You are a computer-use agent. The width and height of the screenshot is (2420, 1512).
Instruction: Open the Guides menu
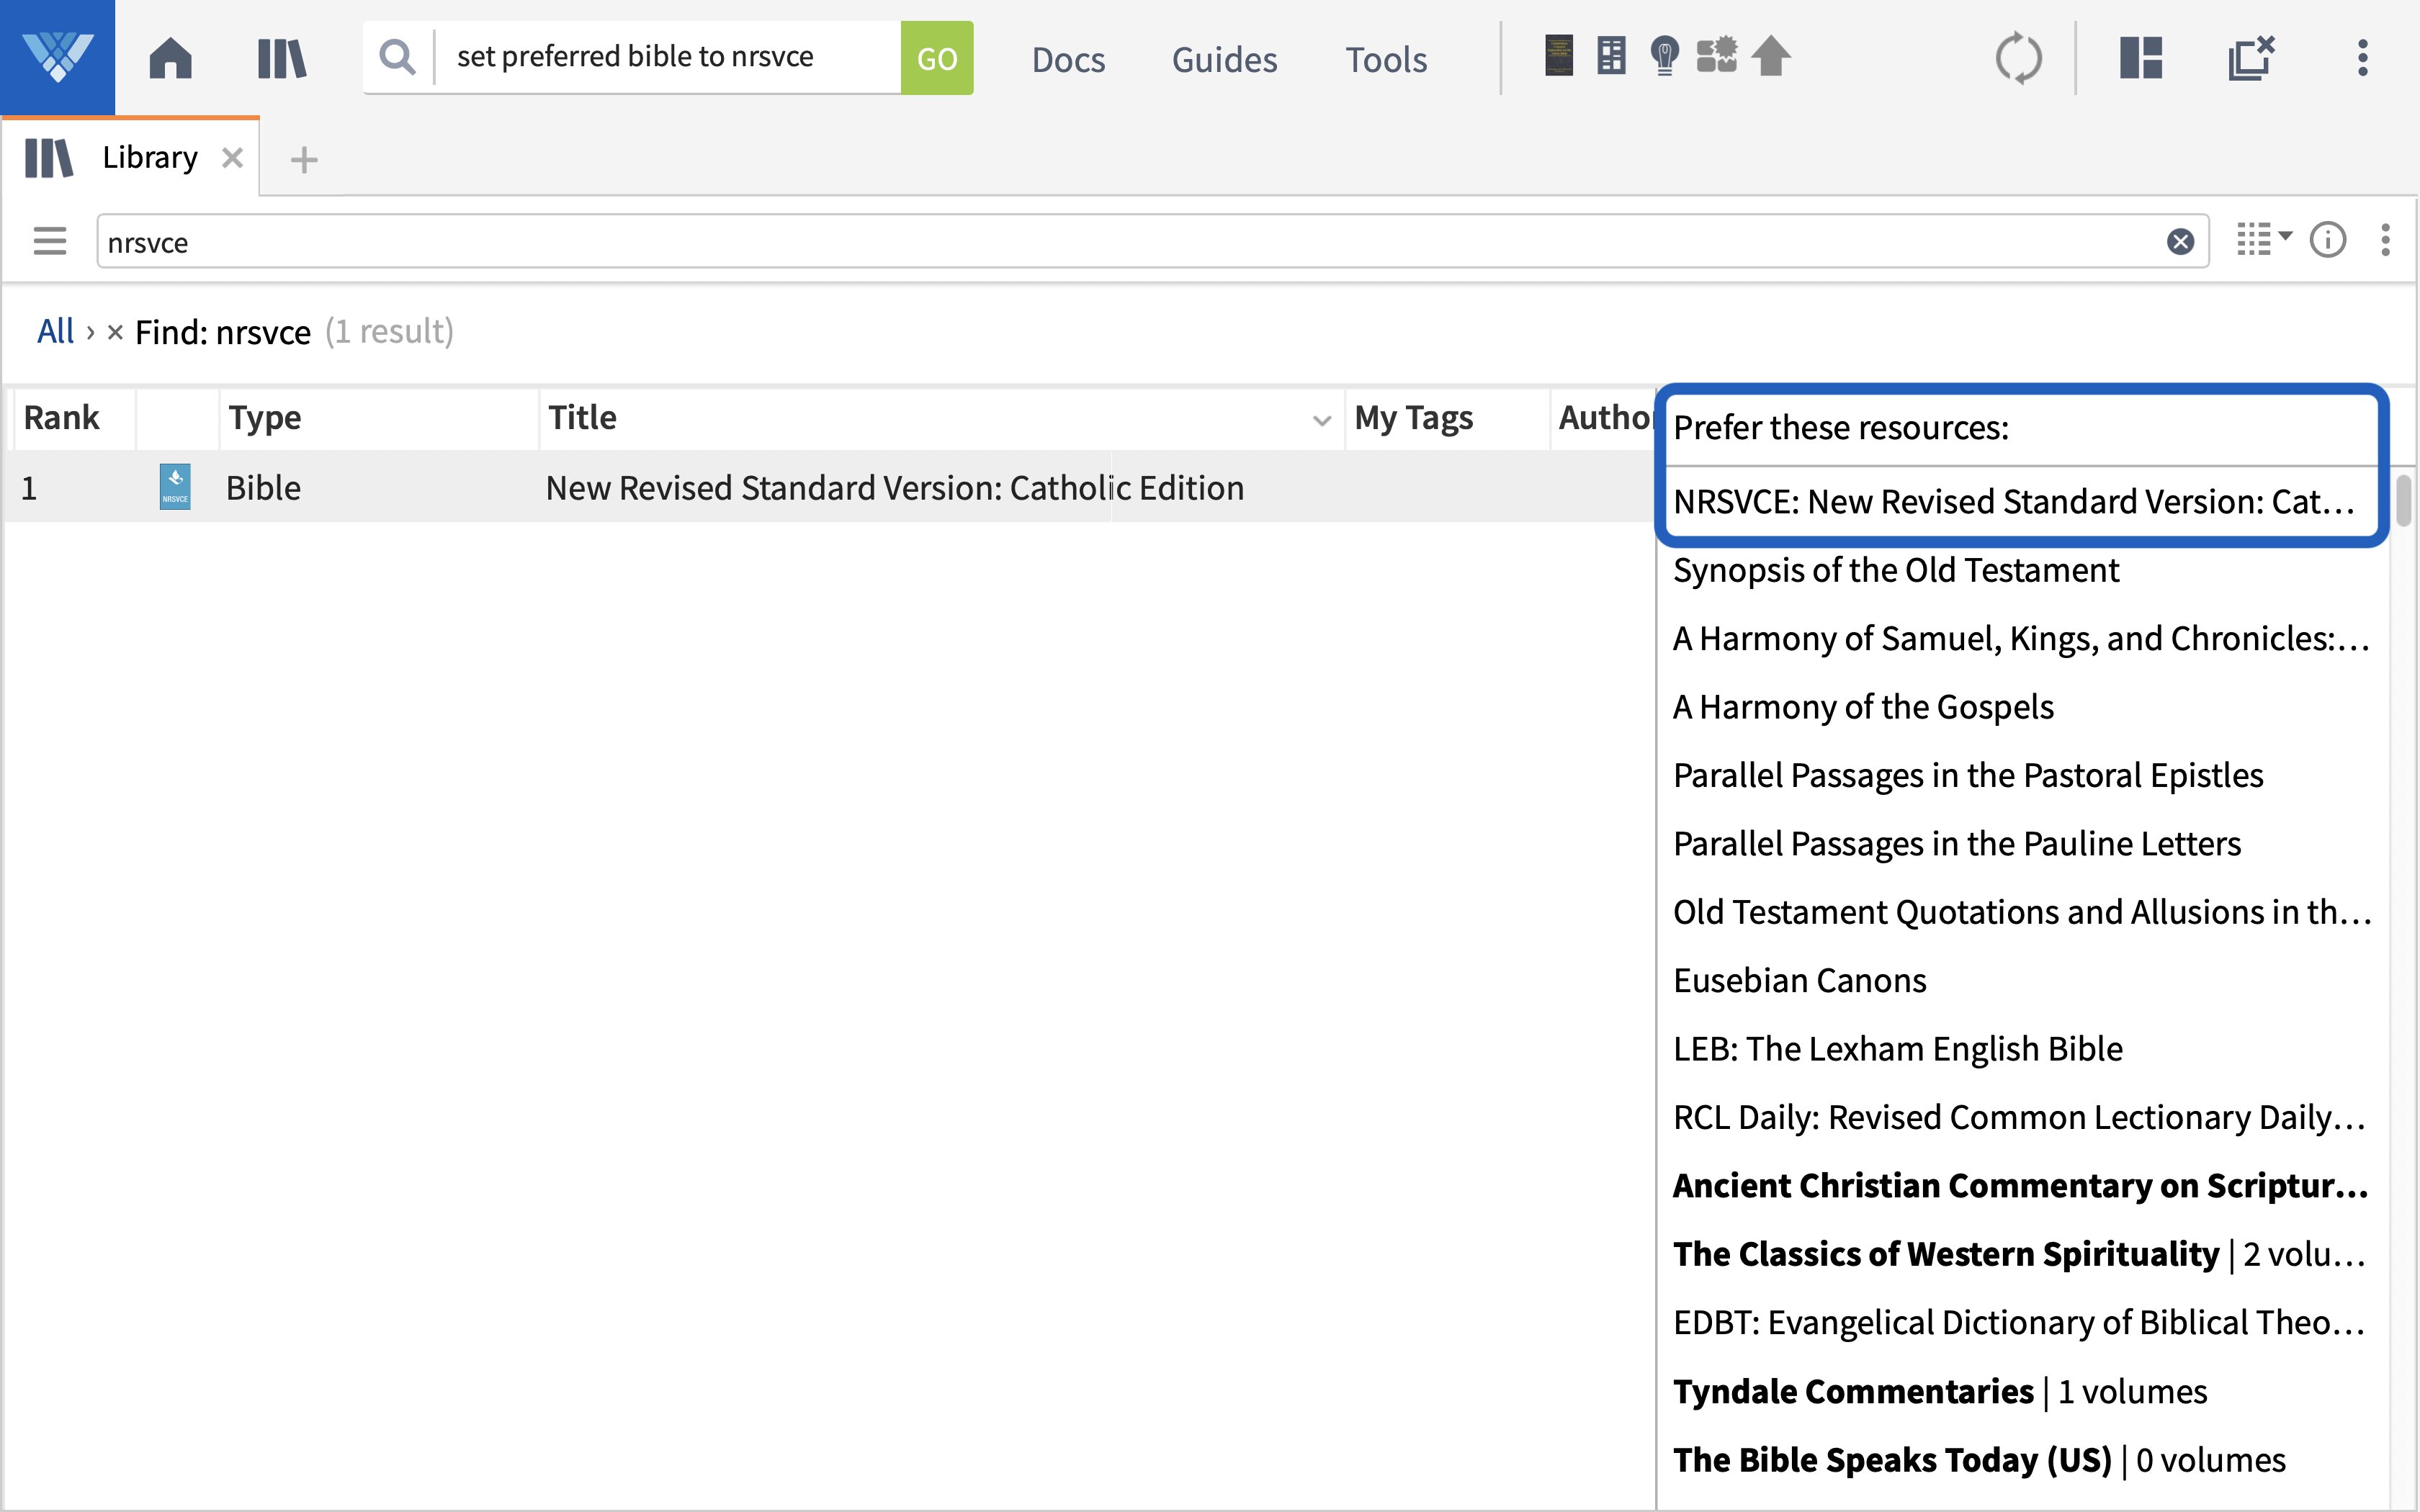(1224, 59)
